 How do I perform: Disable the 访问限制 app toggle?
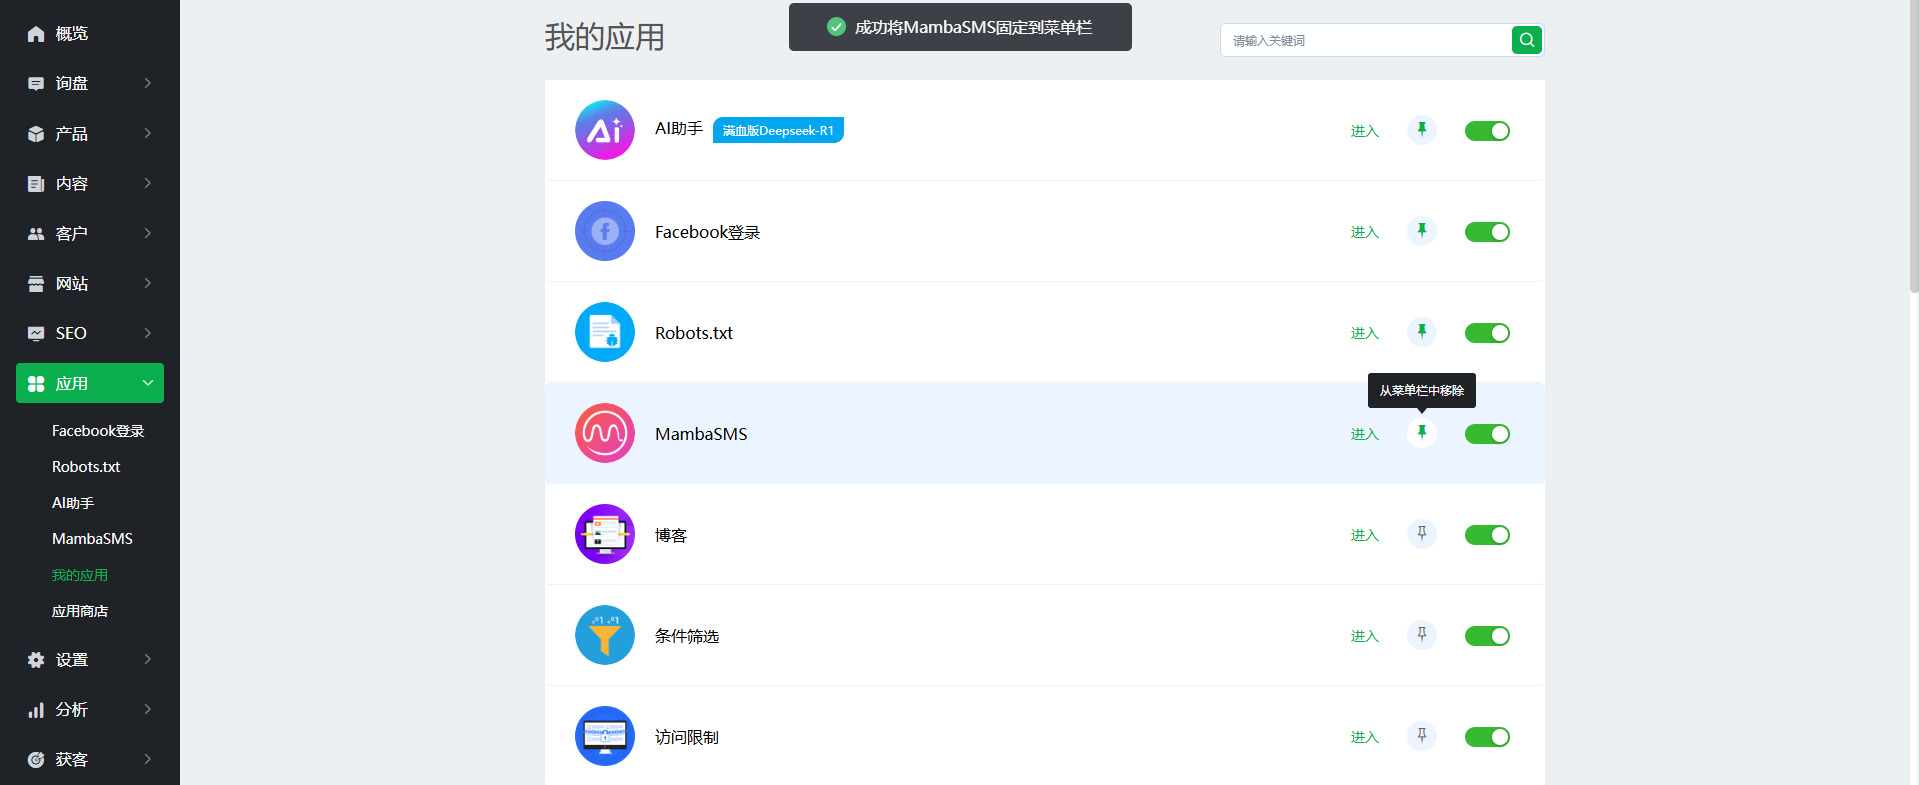tap(1487, 737)
